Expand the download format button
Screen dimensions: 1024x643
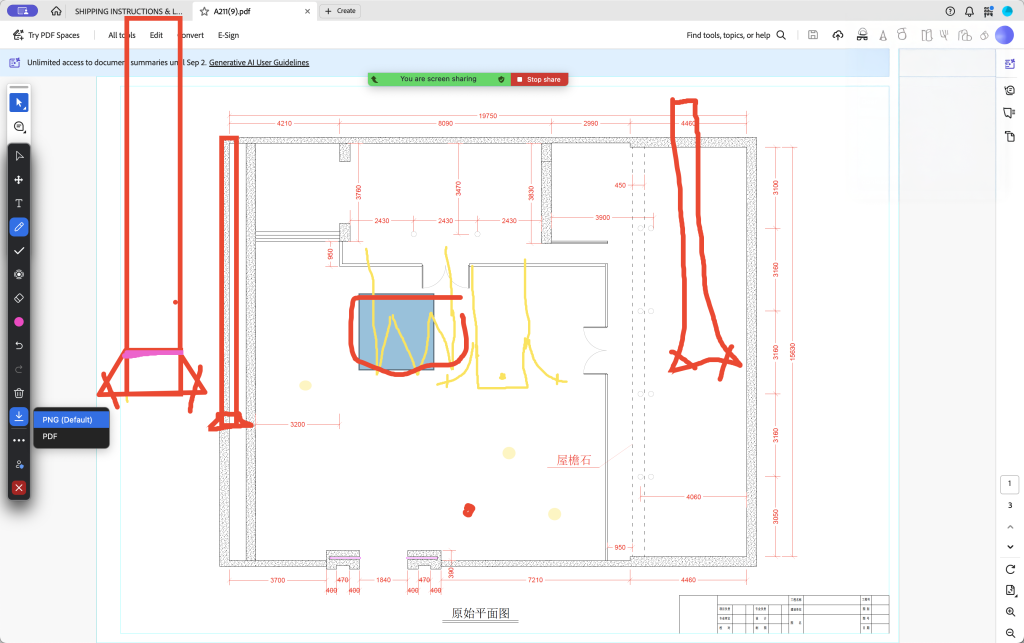point(19,416)
